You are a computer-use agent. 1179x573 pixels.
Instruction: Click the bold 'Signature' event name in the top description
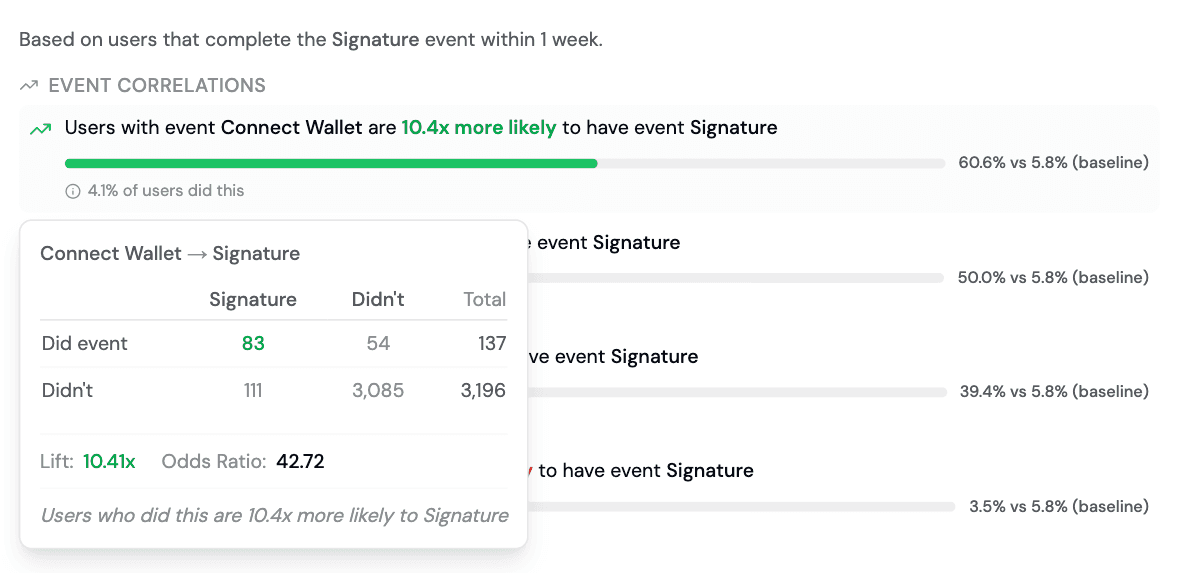pyautogui.click(x=376, y=41)
